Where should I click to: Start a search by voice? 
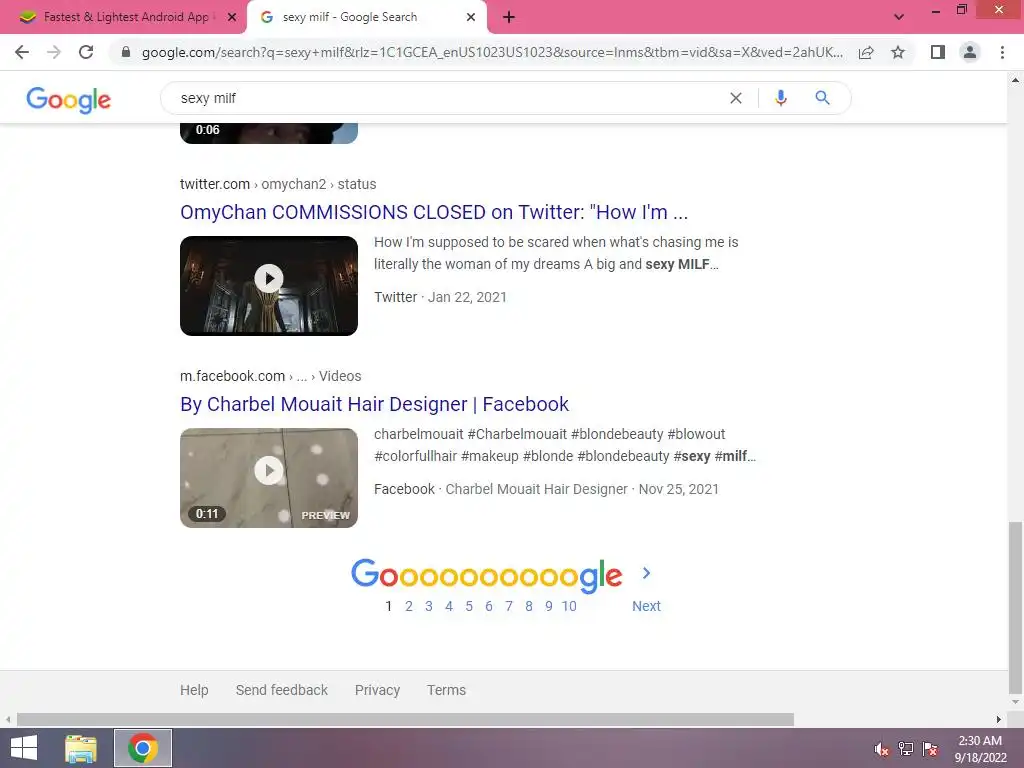tap(780, 98)
